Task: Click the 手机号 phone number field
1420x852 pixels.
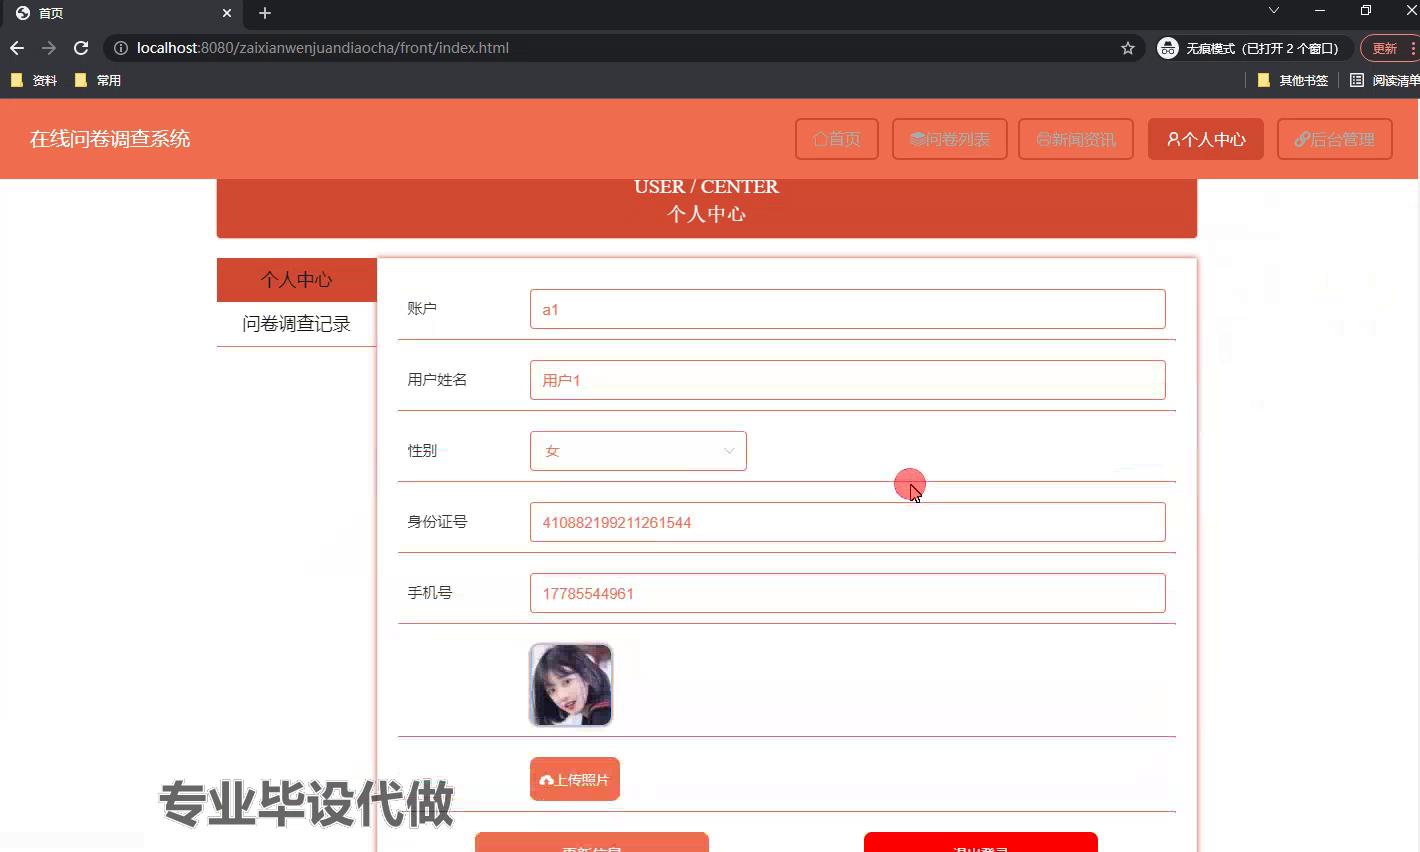Action: point(847,593)
